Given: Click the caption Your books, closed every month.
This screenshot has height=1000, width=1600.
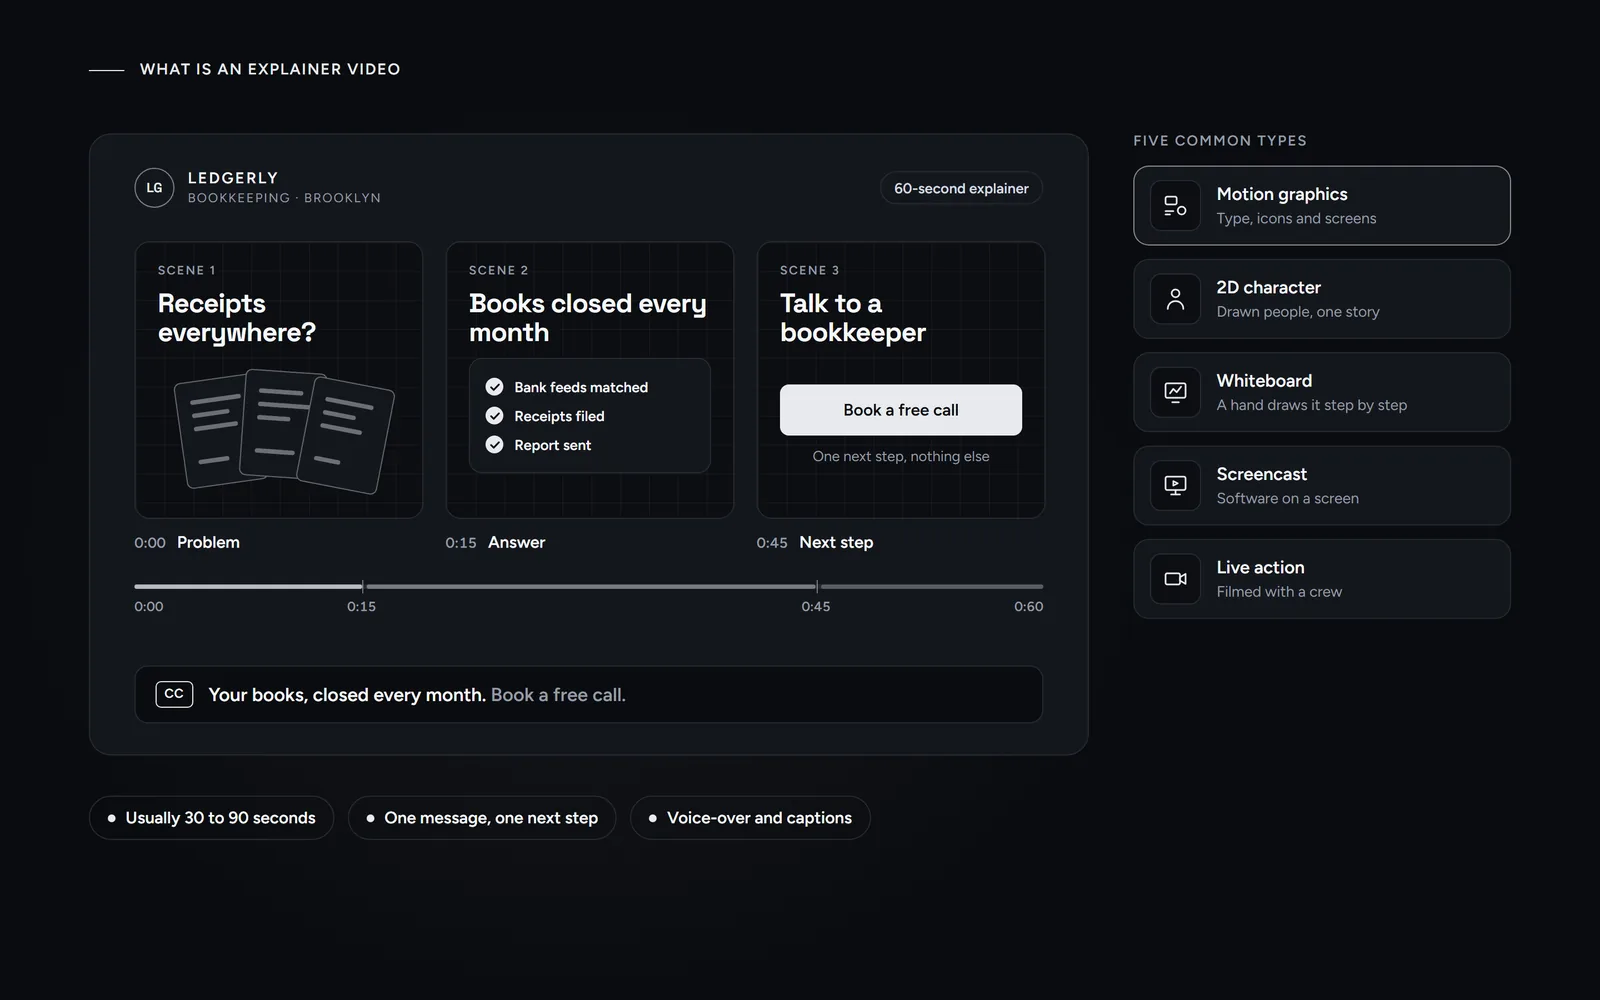Looking at the screenshot, I should pos(347,695).
